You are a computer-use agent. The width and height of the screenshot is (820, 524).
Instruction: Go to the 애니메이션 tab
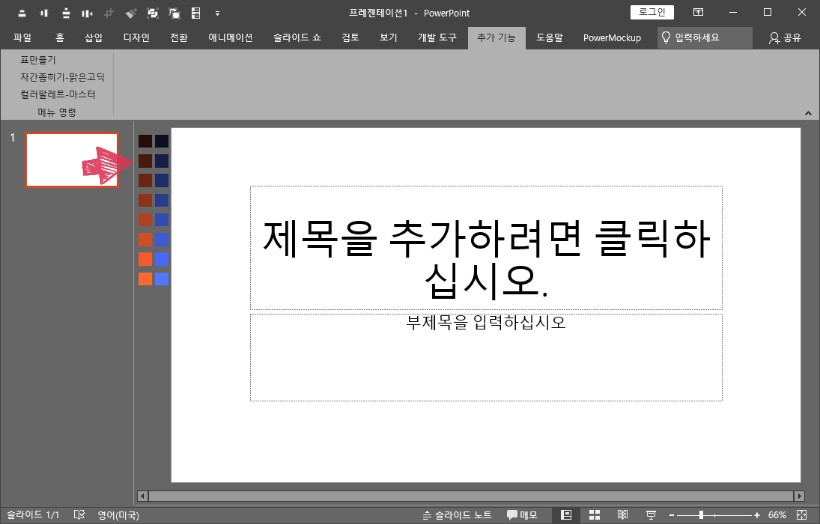(231, 38)
